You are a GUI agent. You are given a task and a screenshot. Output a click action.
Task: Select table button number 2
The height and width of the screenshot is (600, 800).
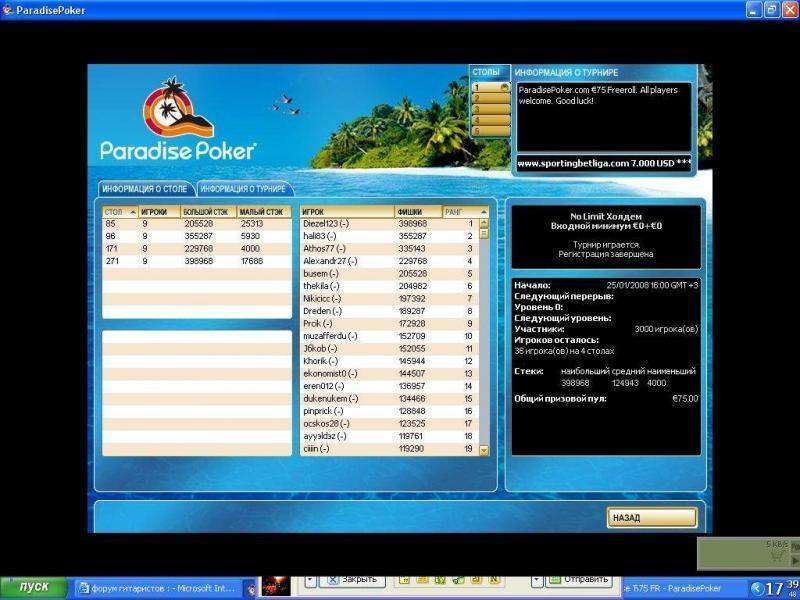tap(490, 98)
